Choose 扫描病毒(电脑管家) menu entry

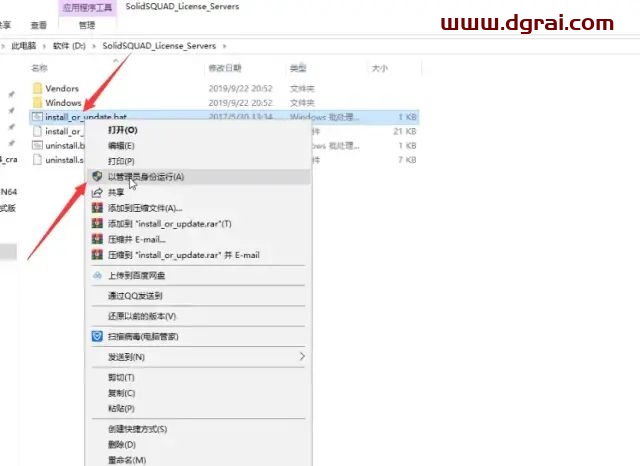[198, 336]
